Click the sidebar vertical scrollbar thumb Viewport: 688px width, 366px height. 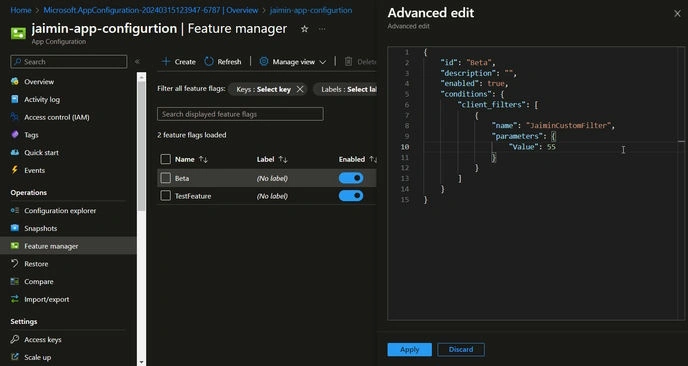coord(141,145)
